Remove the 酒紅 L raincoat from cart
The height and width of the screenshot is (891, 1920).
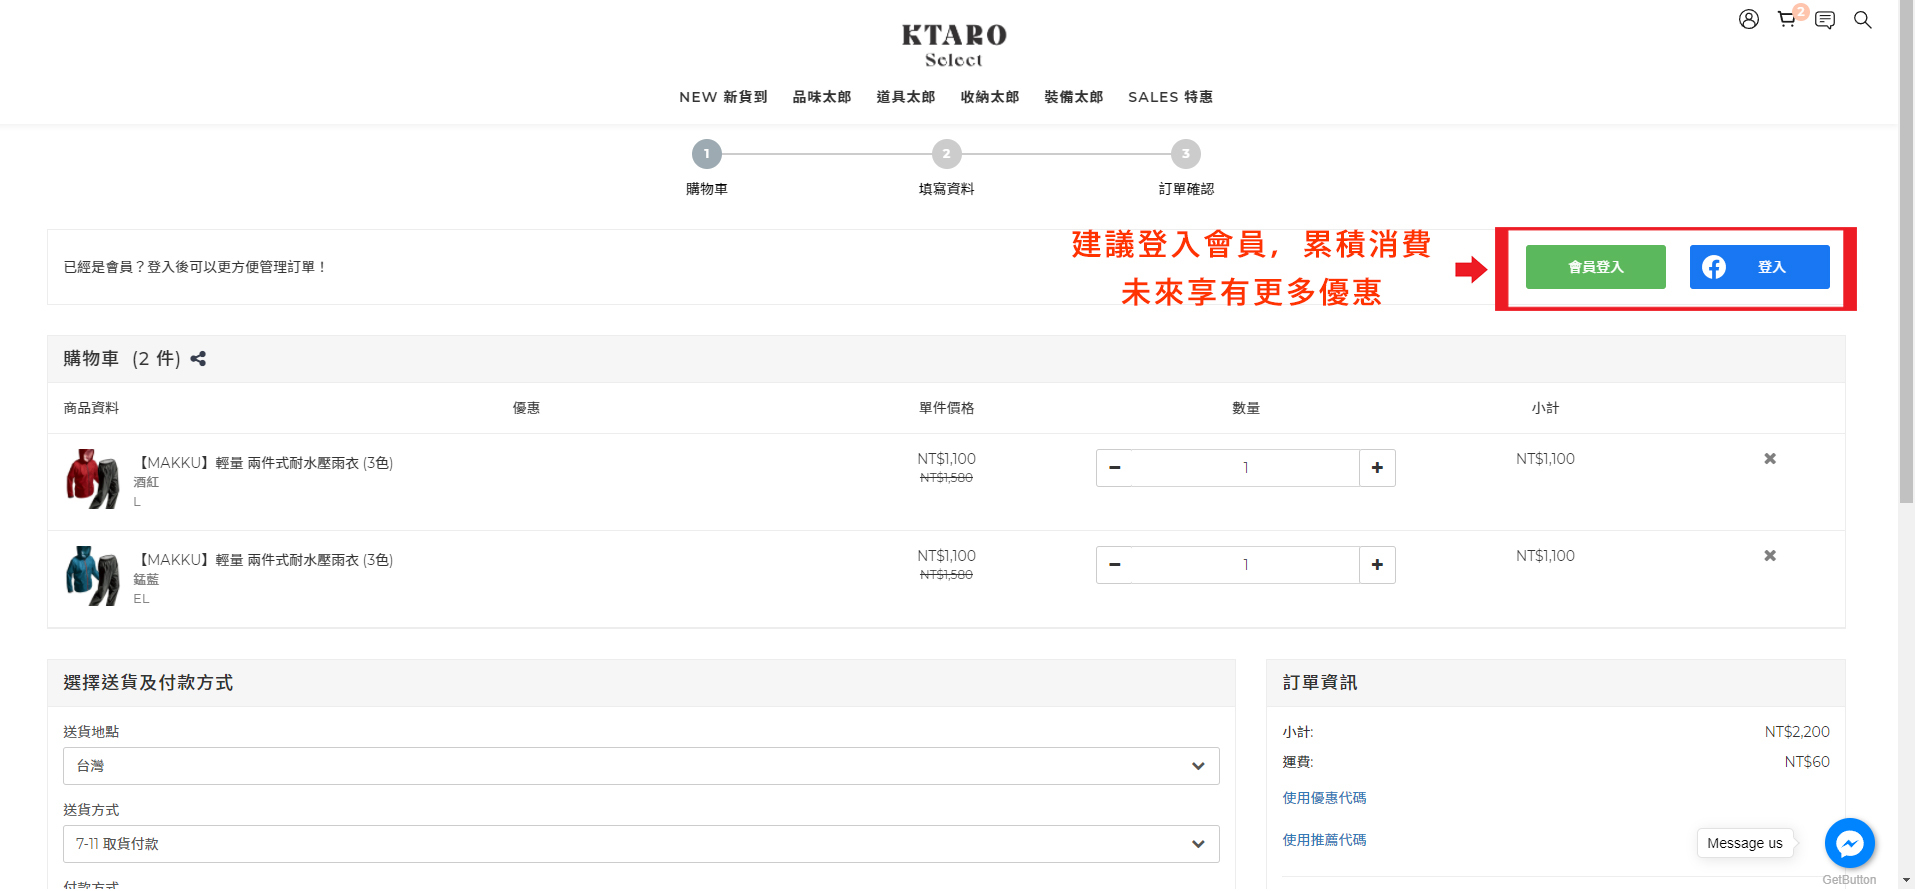point(1770,459)
